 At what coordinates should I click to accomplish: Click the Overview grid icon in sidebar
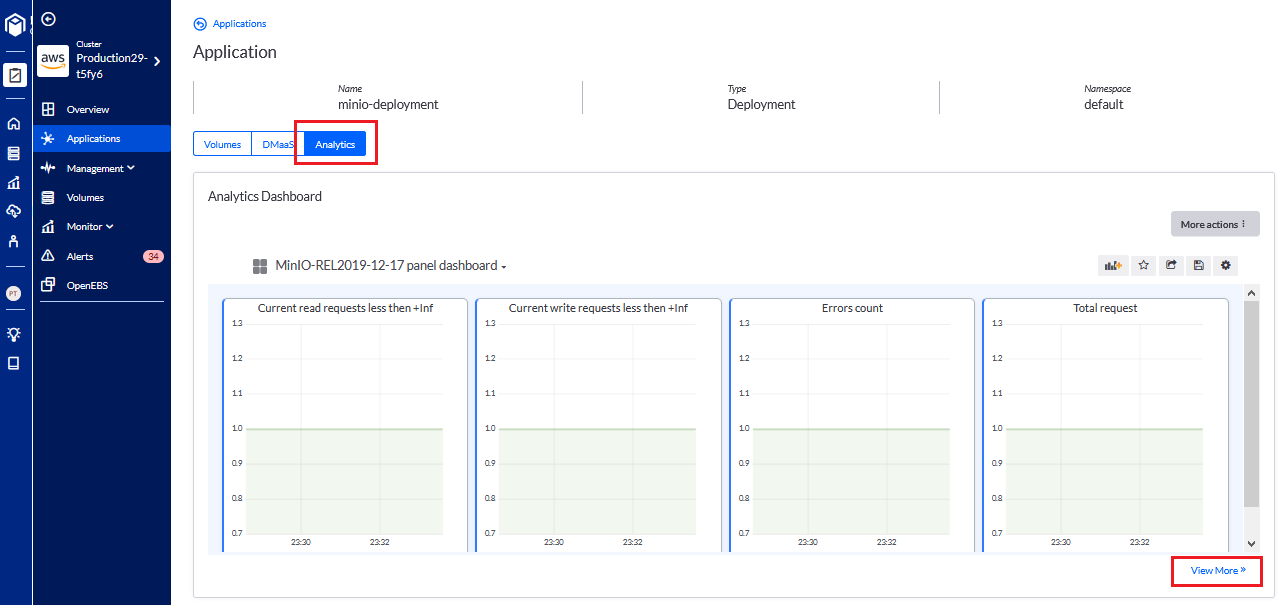[x=48, y=109]
